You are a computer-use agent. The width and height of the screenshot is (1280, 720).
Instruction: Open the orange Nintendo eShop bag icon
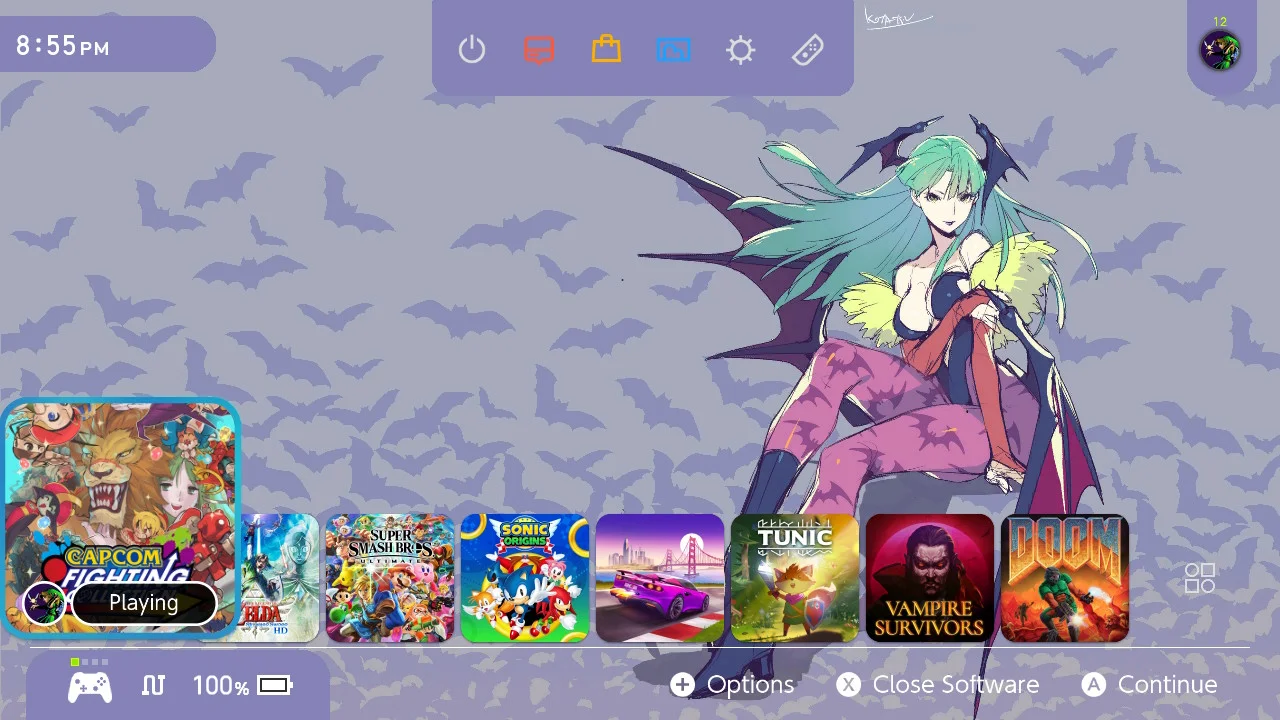[606, 48]
